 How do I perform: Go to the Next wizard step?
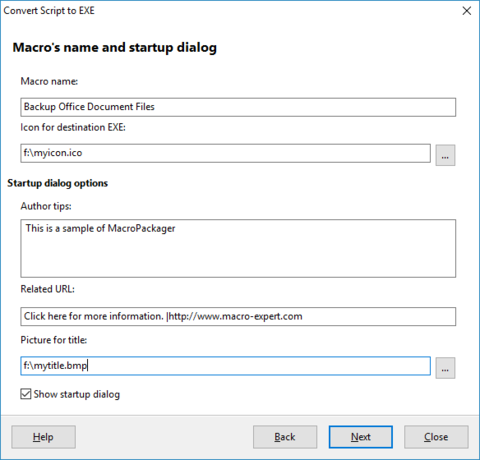coord(361,437)
